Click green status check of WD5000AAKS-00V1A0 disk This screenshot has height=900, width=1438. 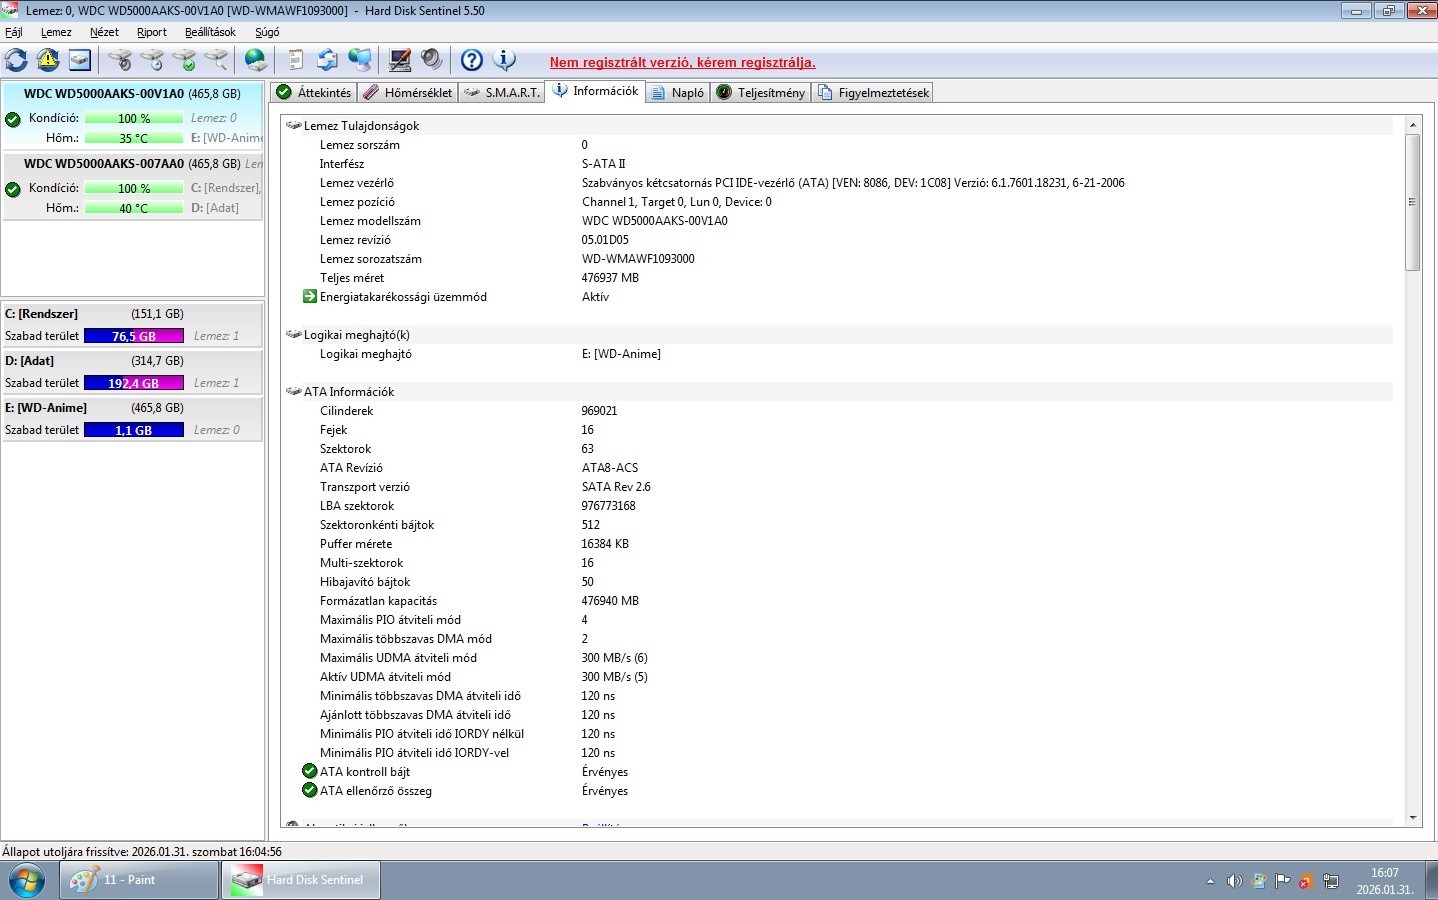pos(13,120)
